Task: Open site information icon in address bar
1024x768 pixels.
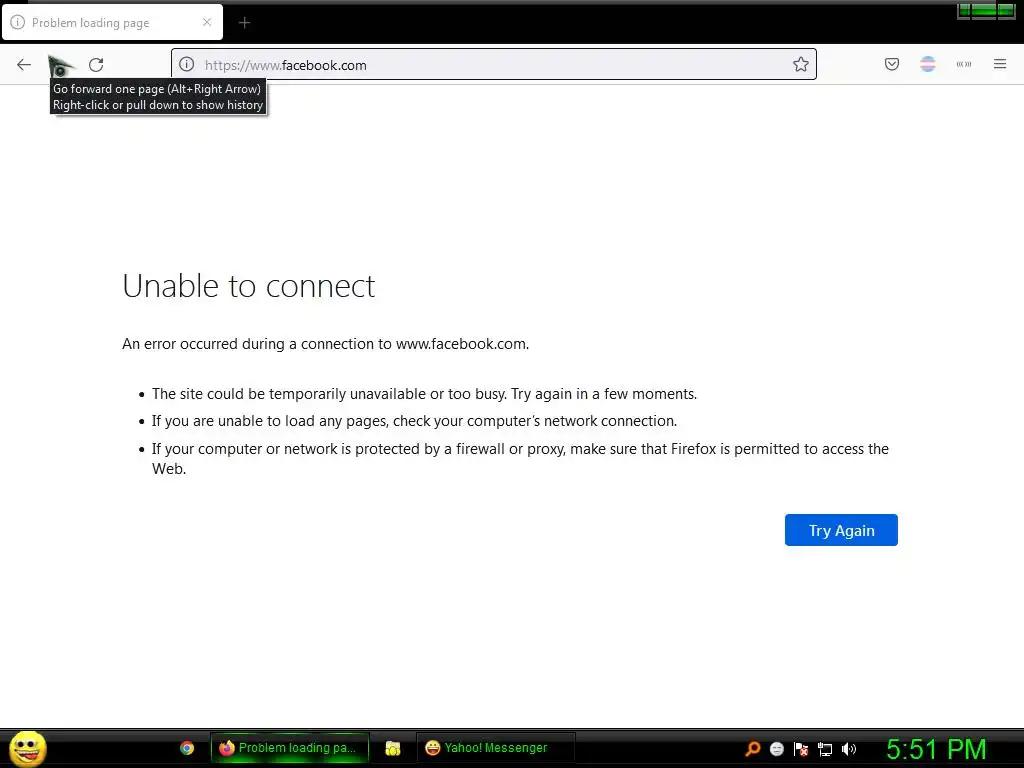Action: pos(187,64)
